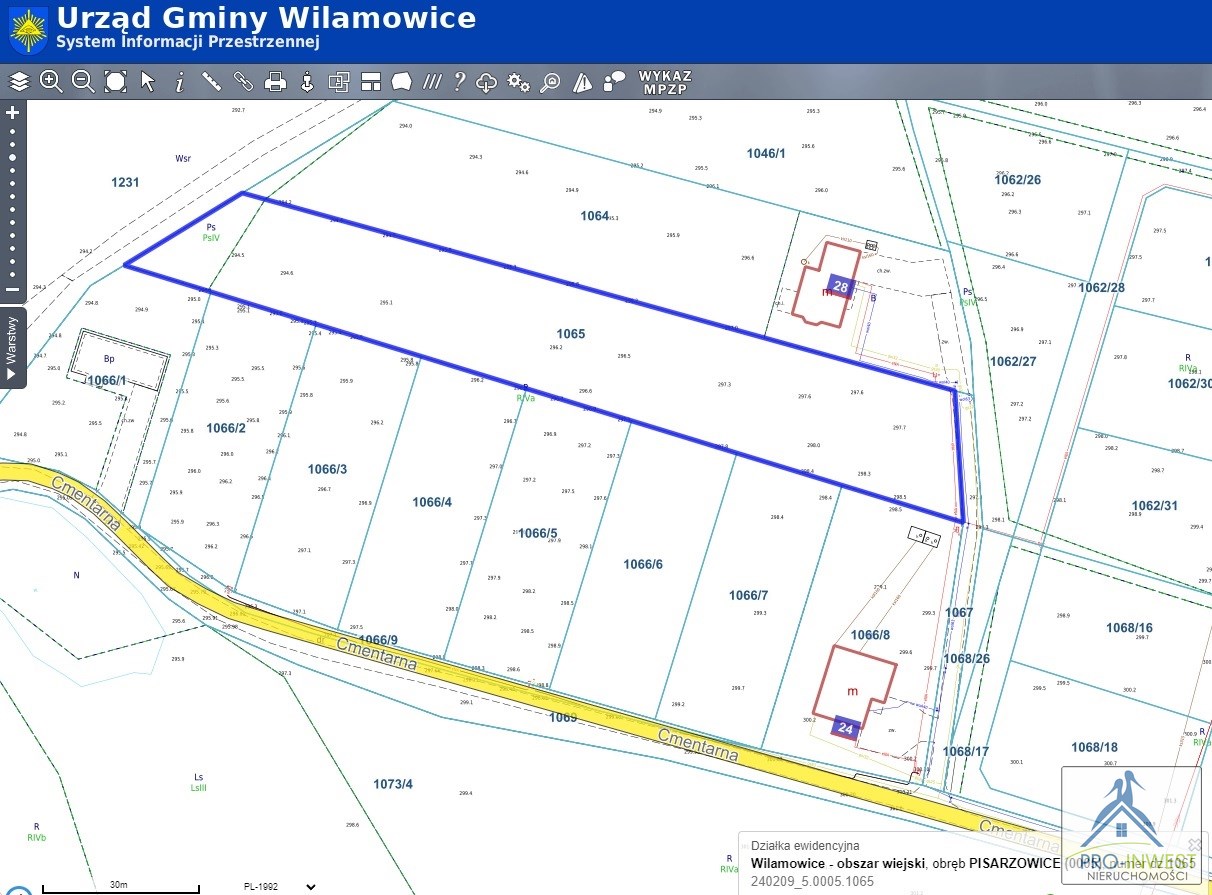Click the person with speech bubbles icon

click(615, 81)
